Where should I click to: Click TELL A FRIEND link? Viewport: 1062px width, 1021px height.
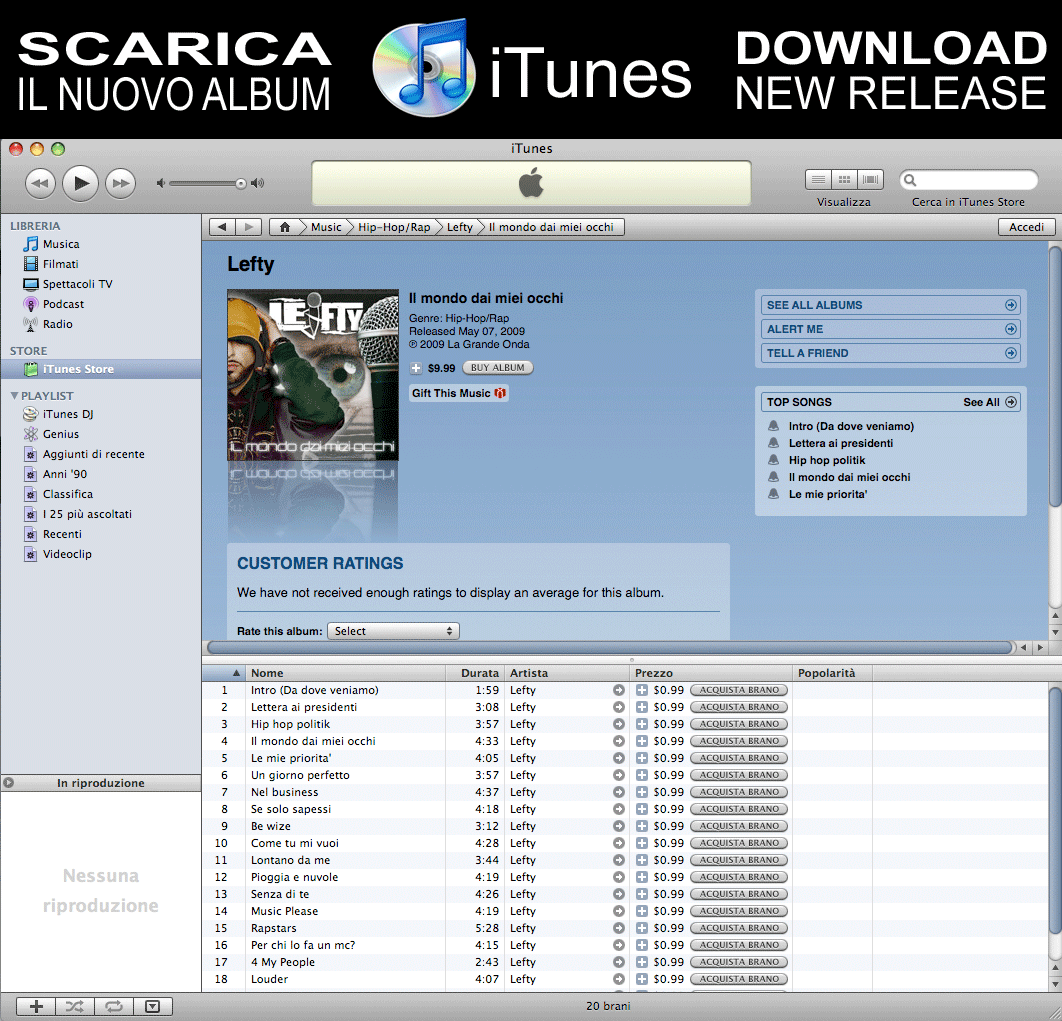(x=890, y=353)
